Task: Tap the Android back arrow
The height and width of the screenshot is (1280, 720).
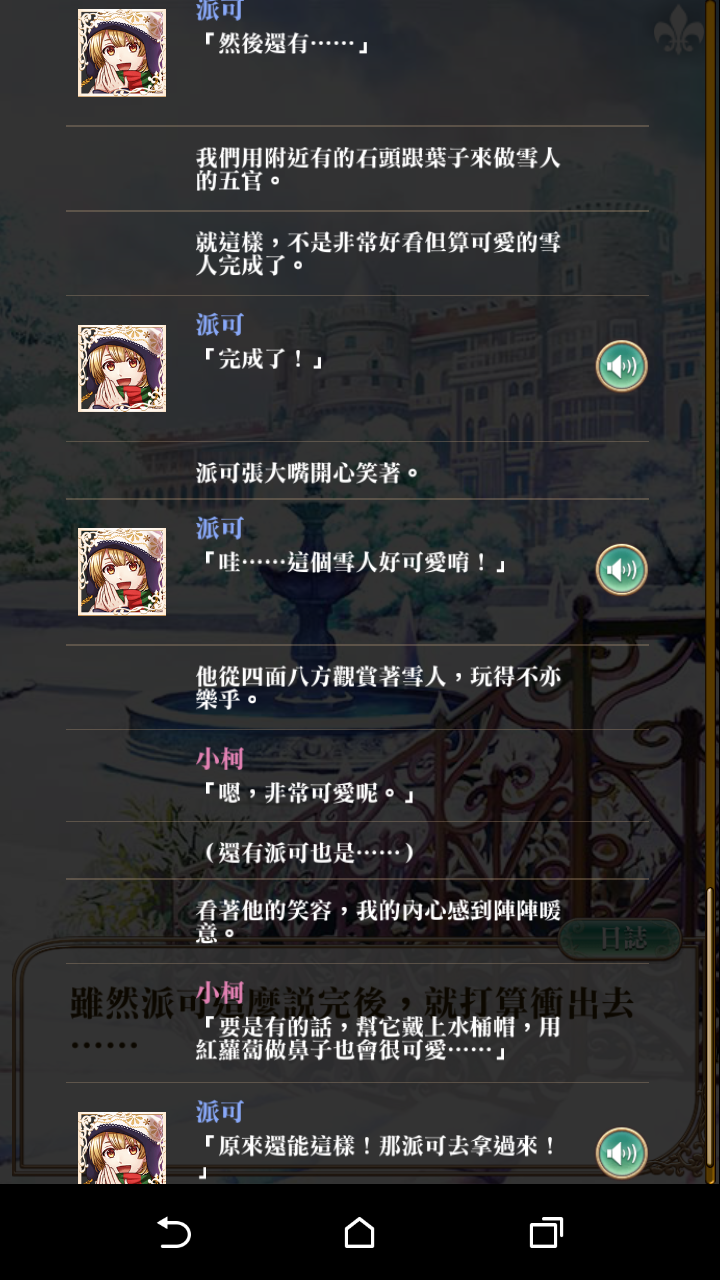Action: (x=174, y=1232)
